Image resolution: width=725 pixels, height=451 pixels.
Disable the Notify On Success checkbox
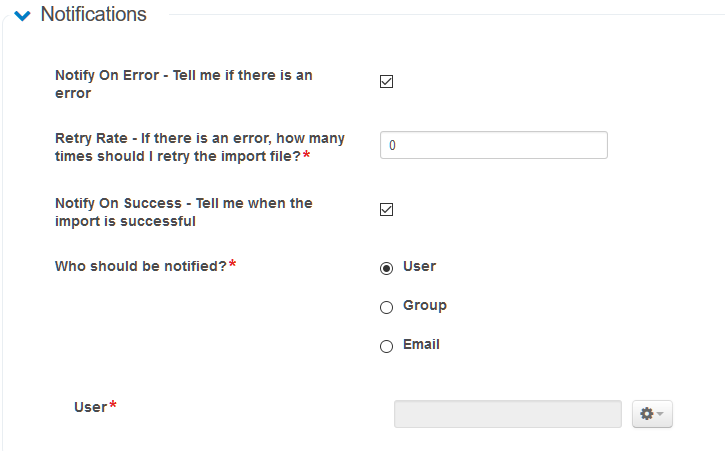tap(387, 210)
